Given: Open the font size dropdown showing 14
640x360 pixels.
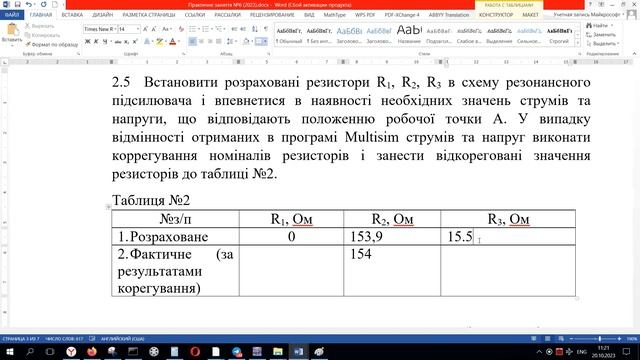Looking at the screenshot, I should point(138,29).
